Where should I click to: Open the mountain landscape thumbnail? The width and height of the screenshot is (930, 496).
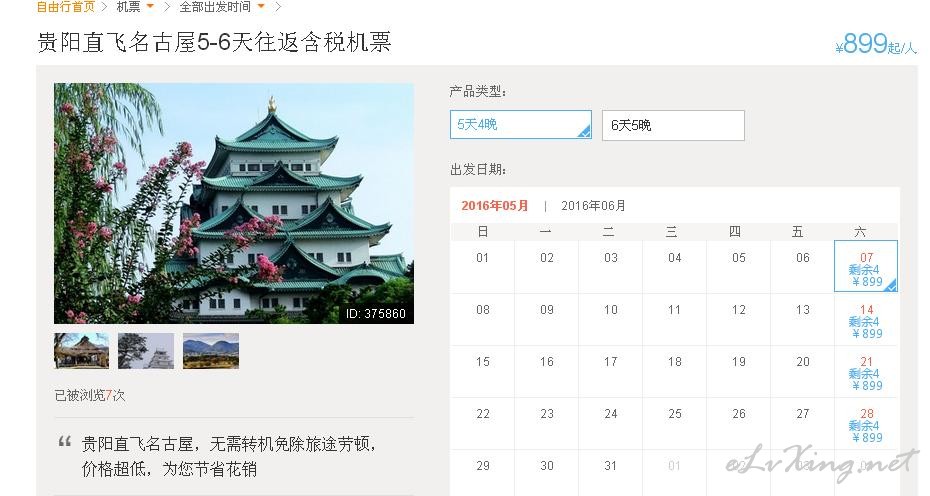211,351
